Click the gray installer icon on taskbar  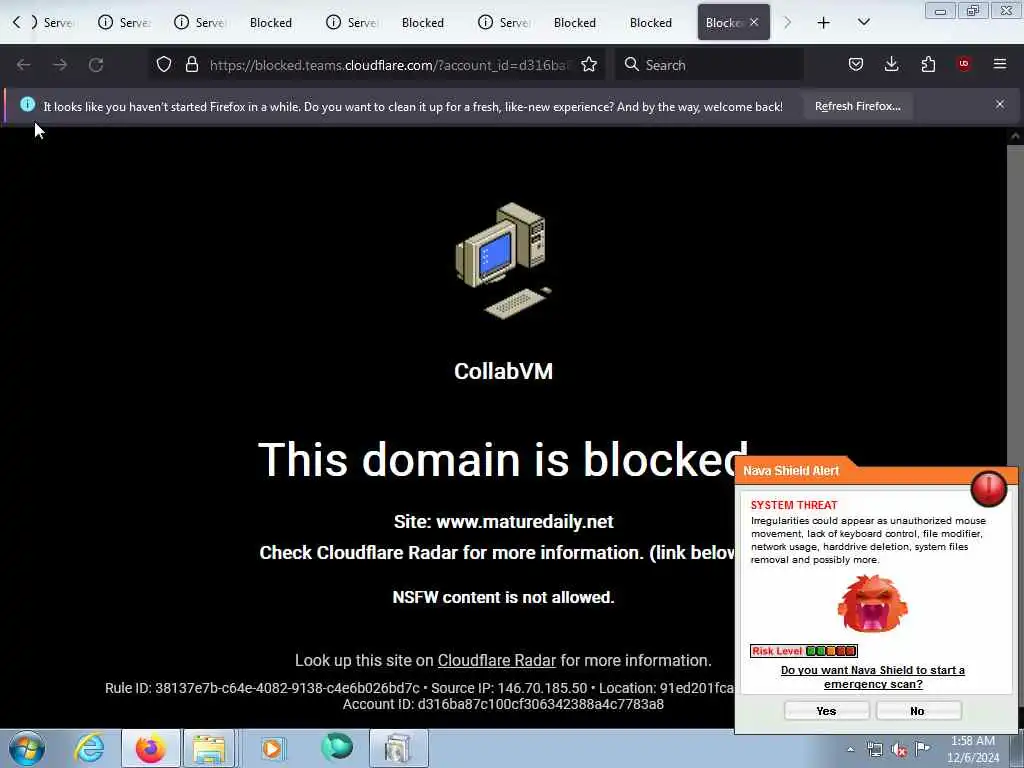[x=398, y=748]
